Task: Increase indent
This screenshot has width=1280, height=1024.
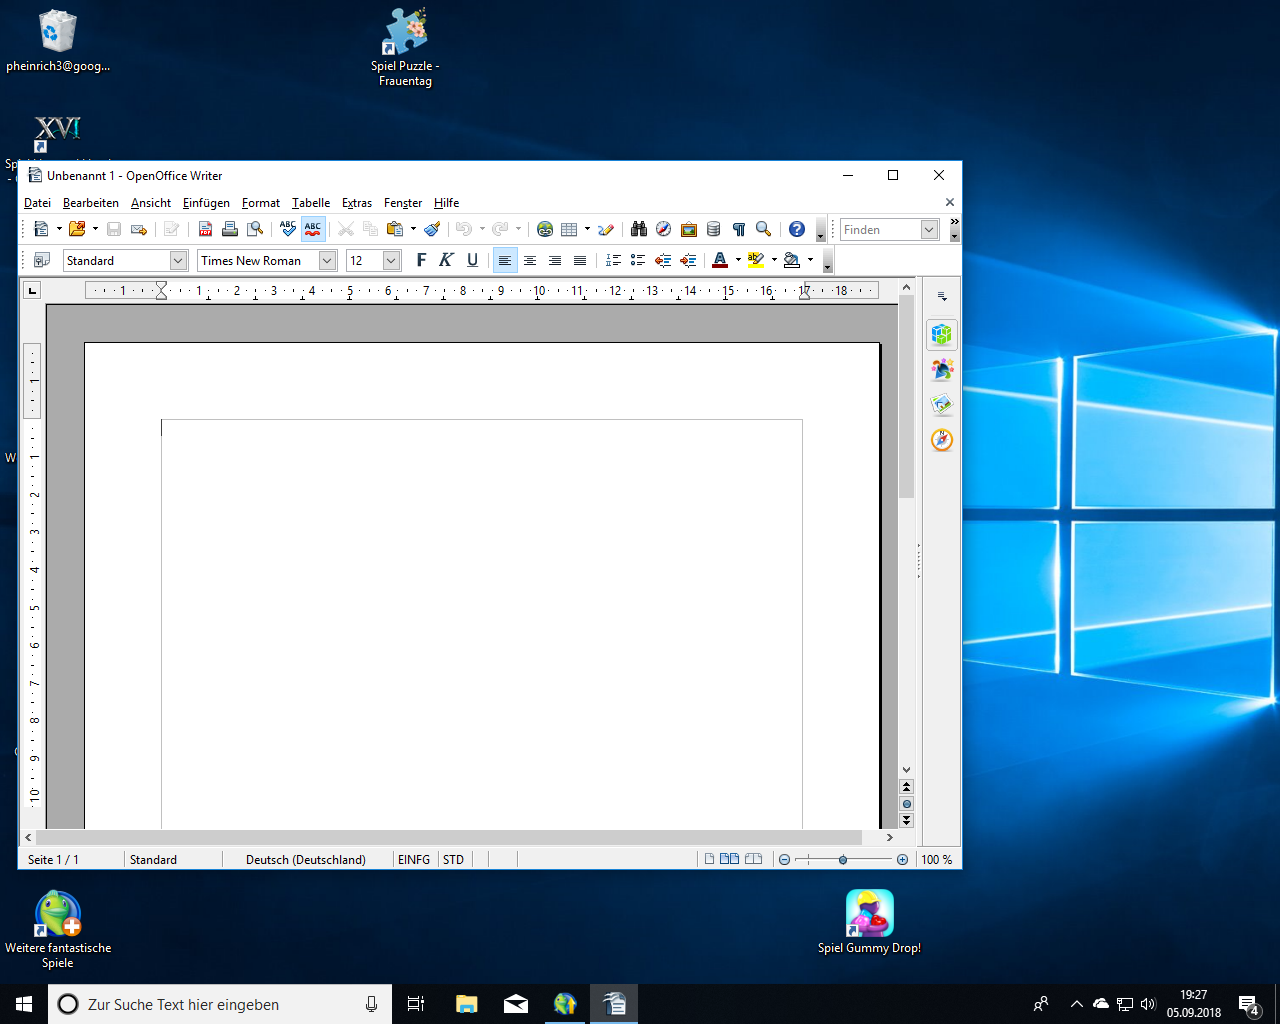Action: [x=688, y=260]
